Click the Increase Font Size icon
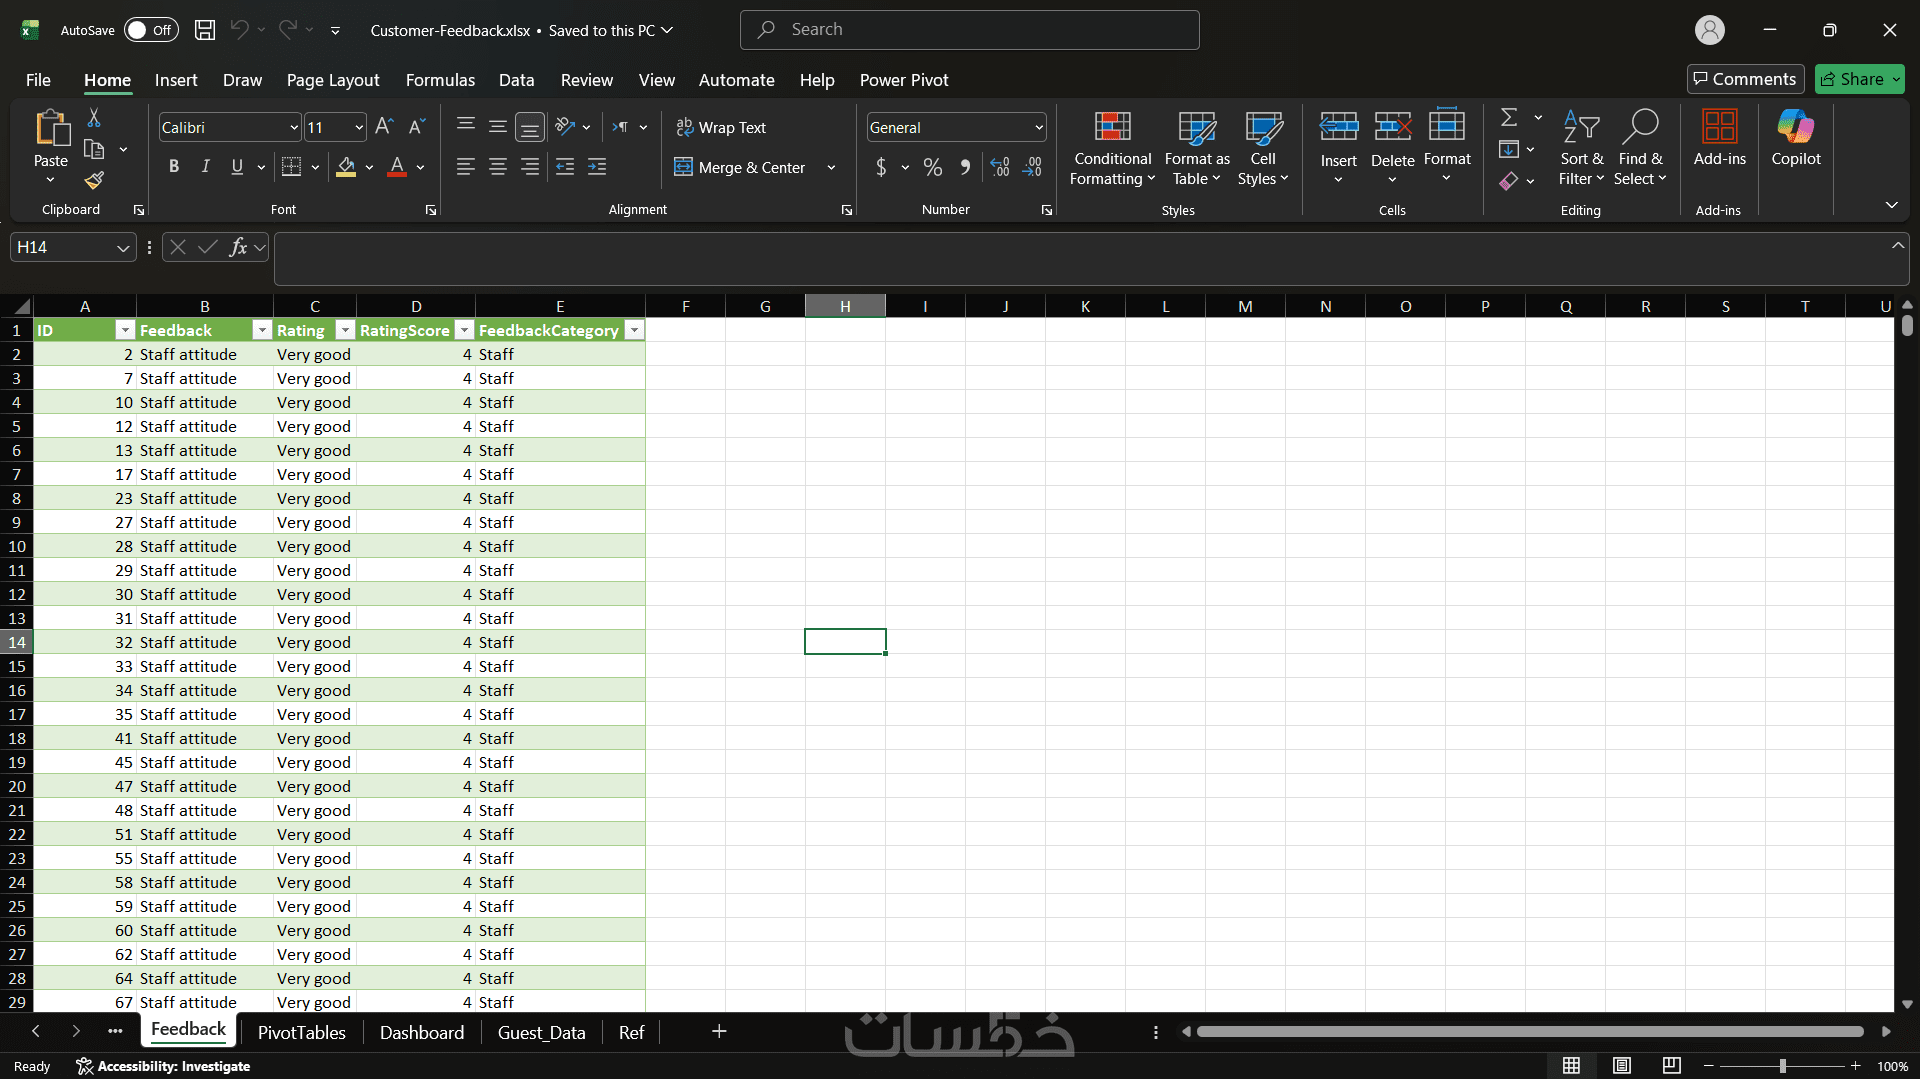This screenshot has height=1080, width=1920. pos(384,127)
